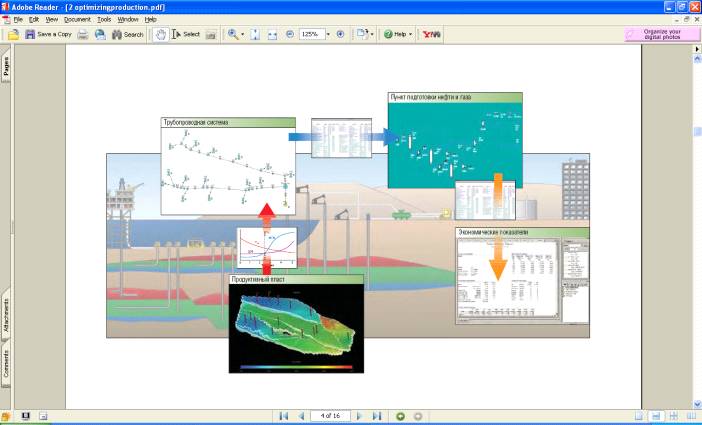Open the Pages side panel tab
This screenshot has height=425, width=702.
[x=6, y=67]
